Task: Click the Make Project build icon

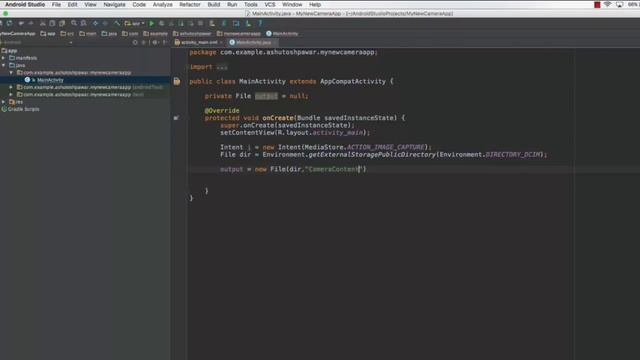Action: tap(117, 23)
